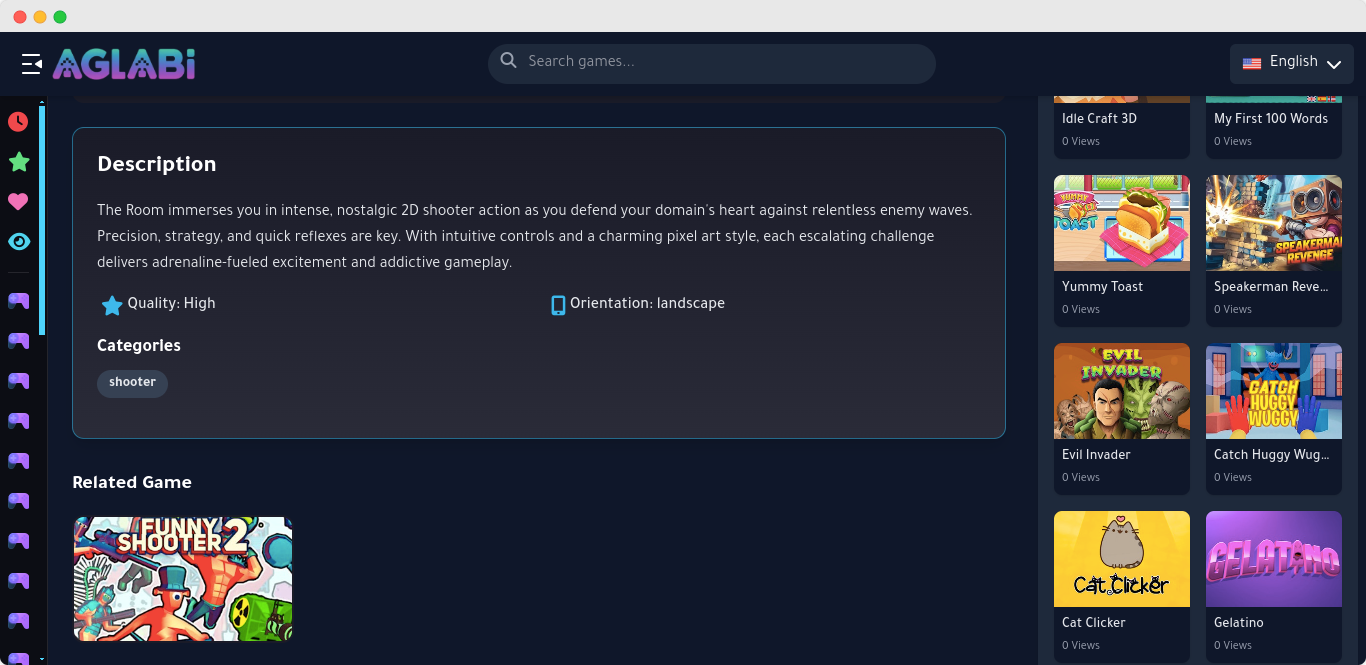Image resolution: width=1366 pixels, height=665 pixels.
Task: Open favorites via the pink heart icon
Action: [x=18, y=202]
